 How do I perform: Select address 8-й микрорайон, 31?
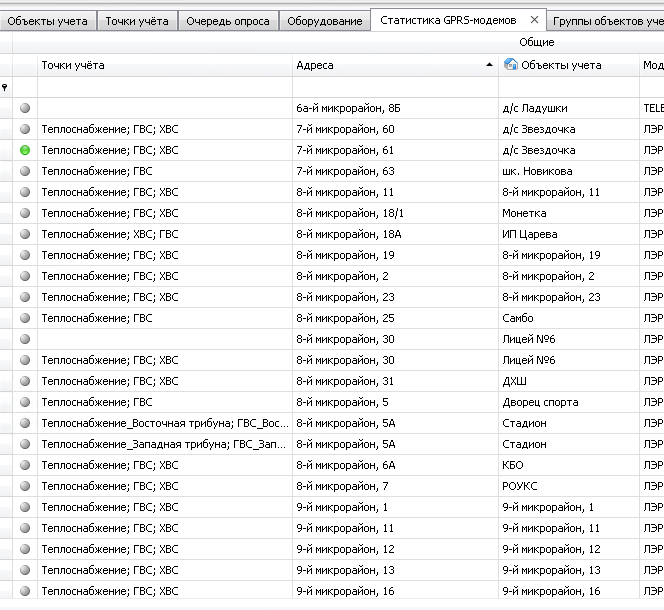(x=396, y=381)
